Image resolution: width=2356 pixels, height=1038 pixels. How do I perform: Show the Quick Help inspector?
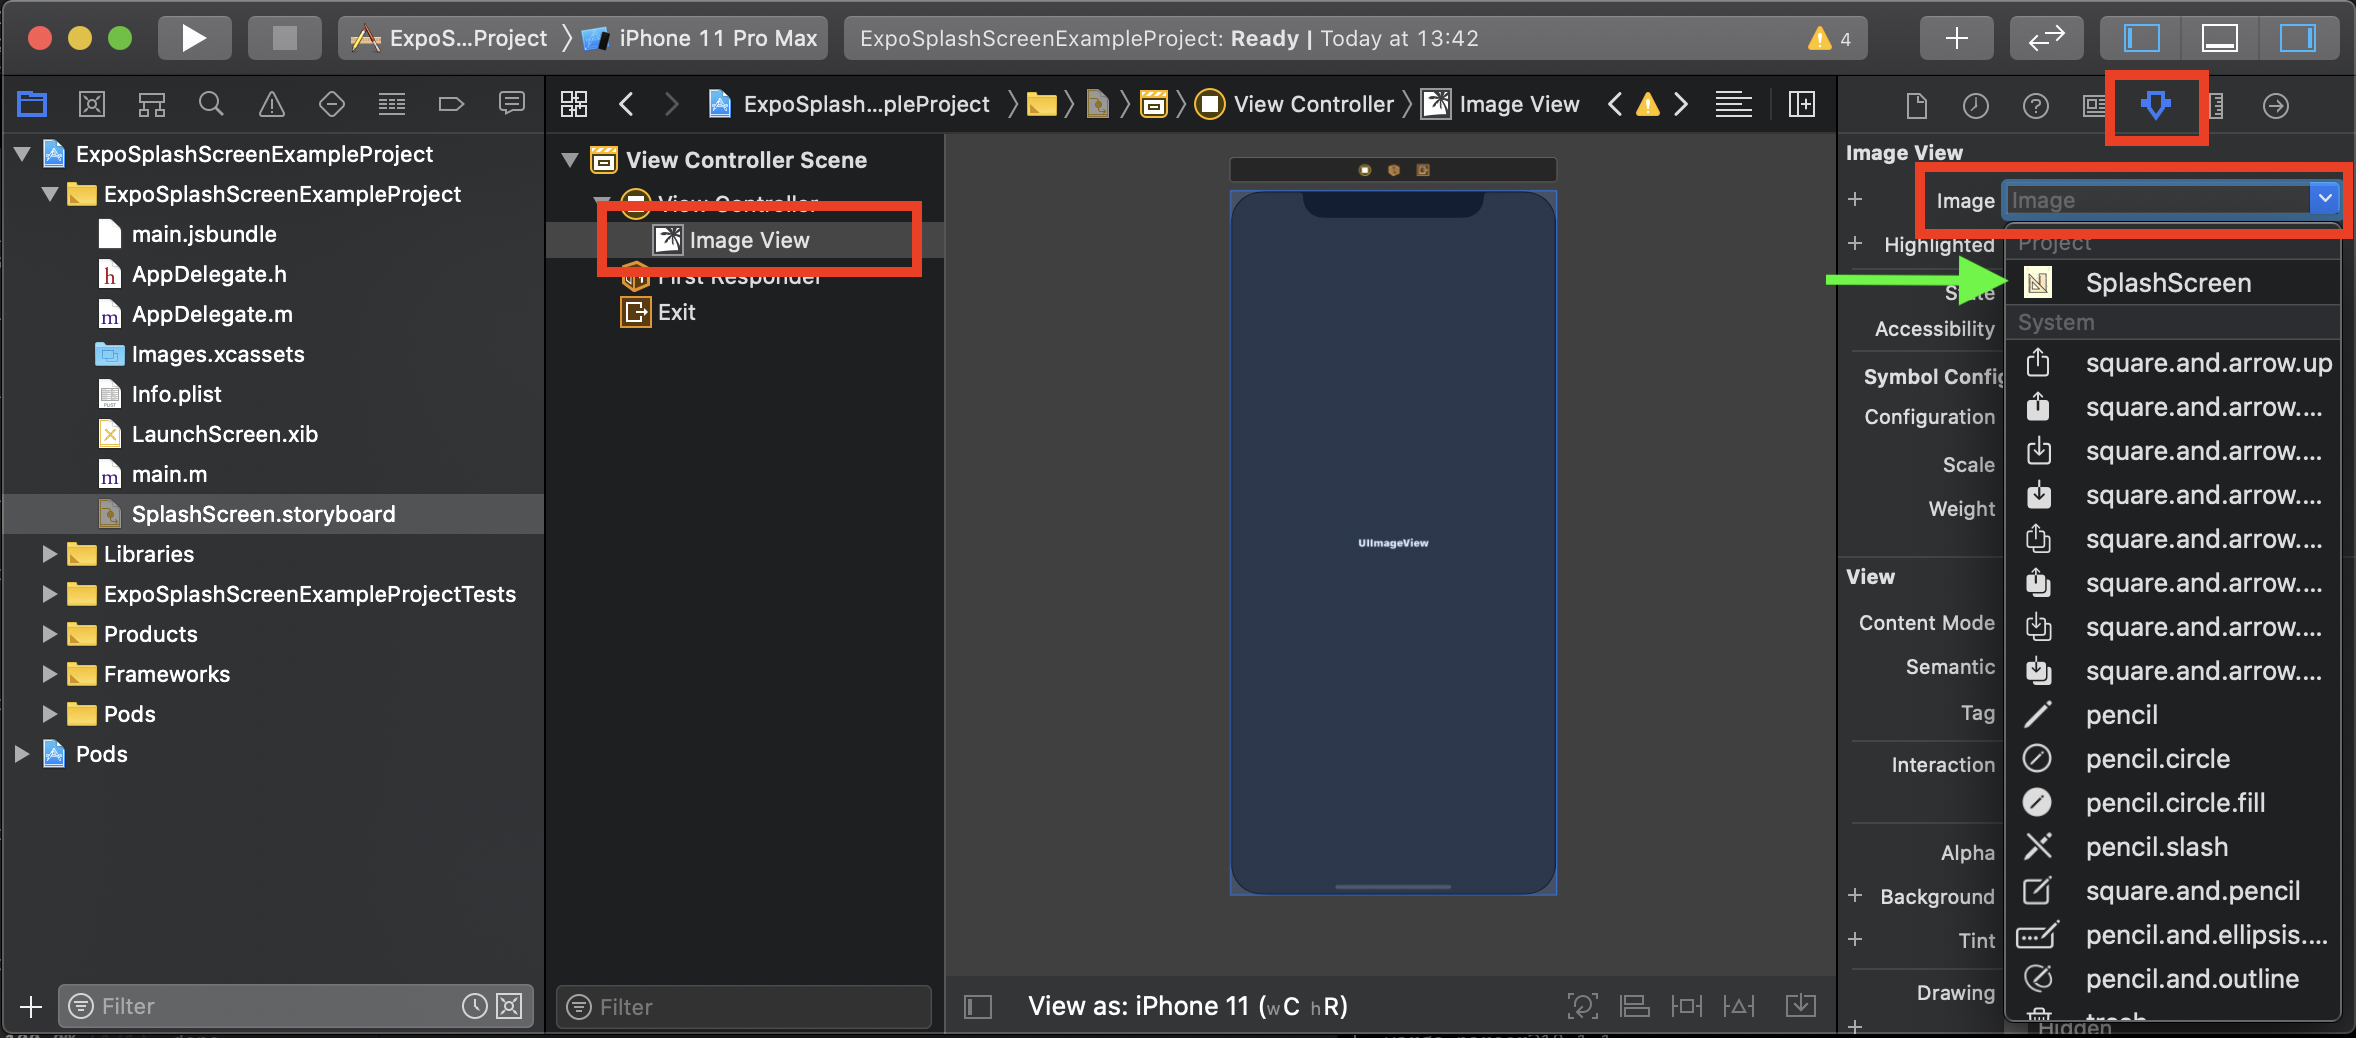pyautogui.click(x=2036, y=105)
